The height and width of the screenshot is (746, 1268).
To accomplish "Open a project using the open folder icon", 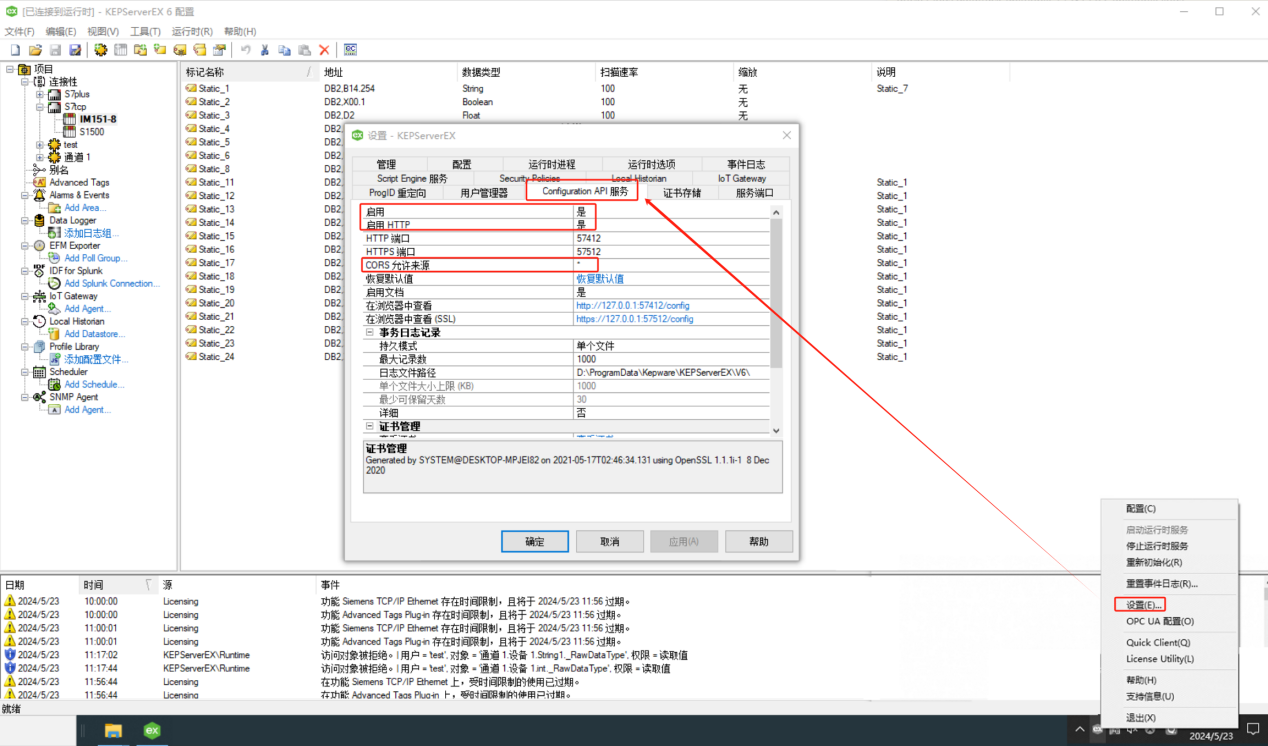I will point(37,49).
